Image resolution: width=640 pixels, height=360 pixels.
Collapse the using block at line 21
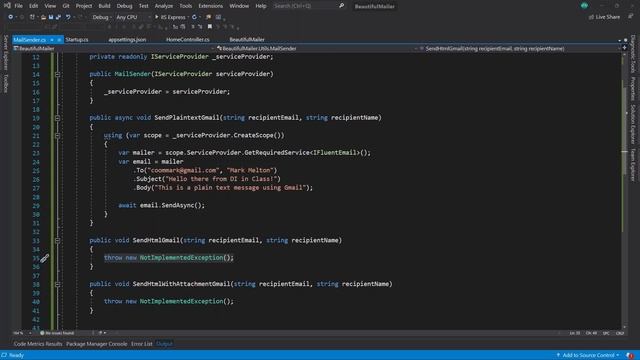(x=57, y=136)
